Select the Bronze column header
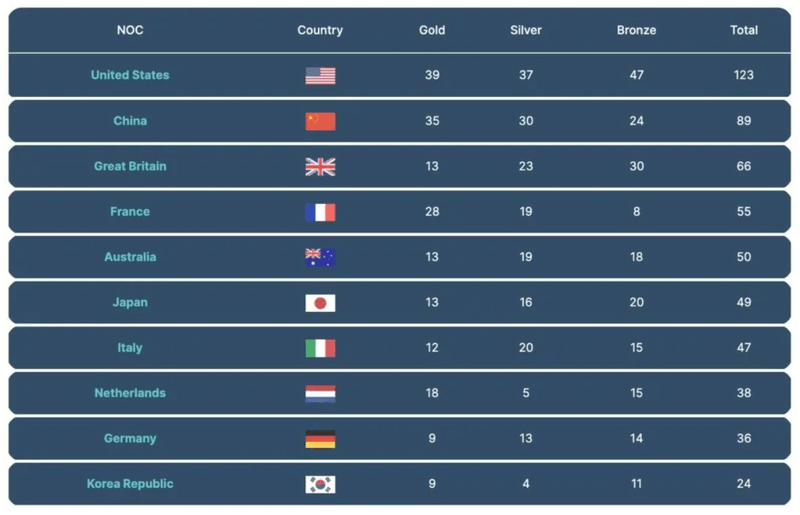The width and height of the screenshot is (800, 515). pyautogui.click(x=636, y=30)
